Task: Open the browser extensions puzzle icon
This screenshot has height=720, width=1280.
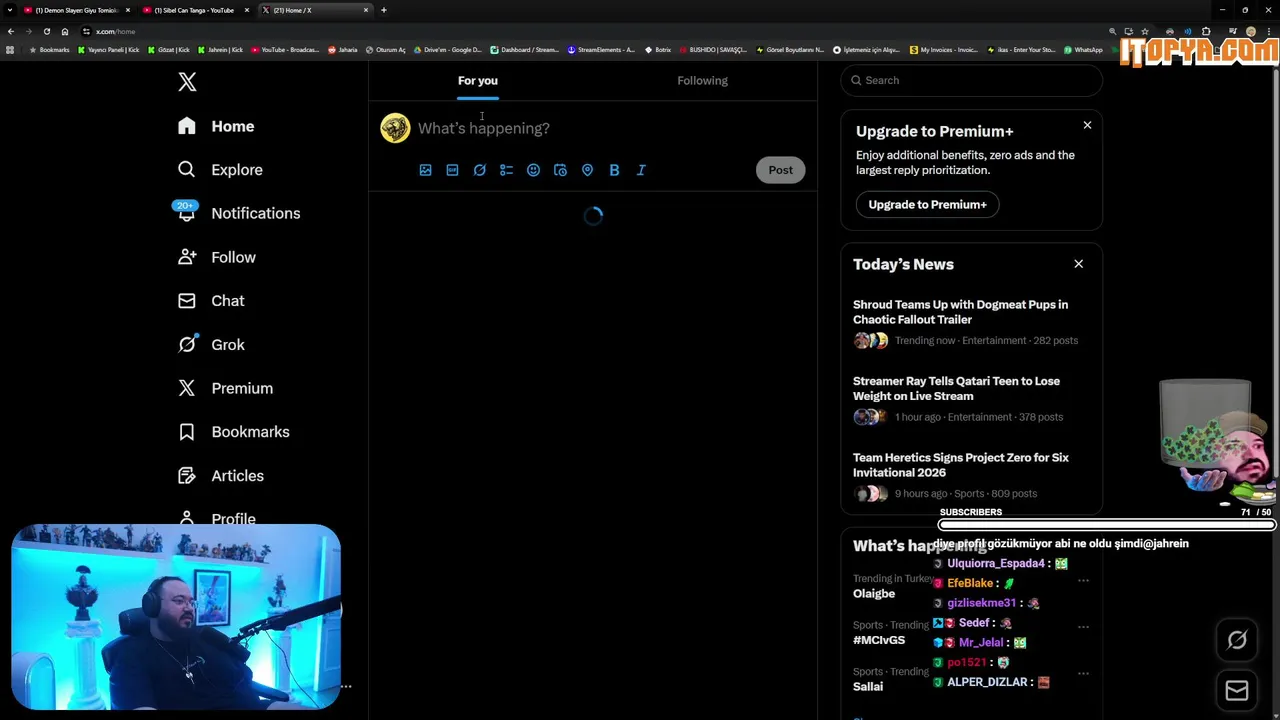Action: tap(1206, 31)
